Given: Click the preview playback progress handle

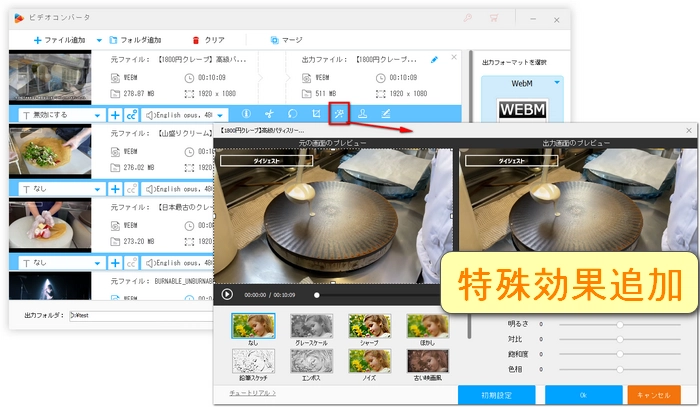Looking at the screenshot, I should 317,295.
